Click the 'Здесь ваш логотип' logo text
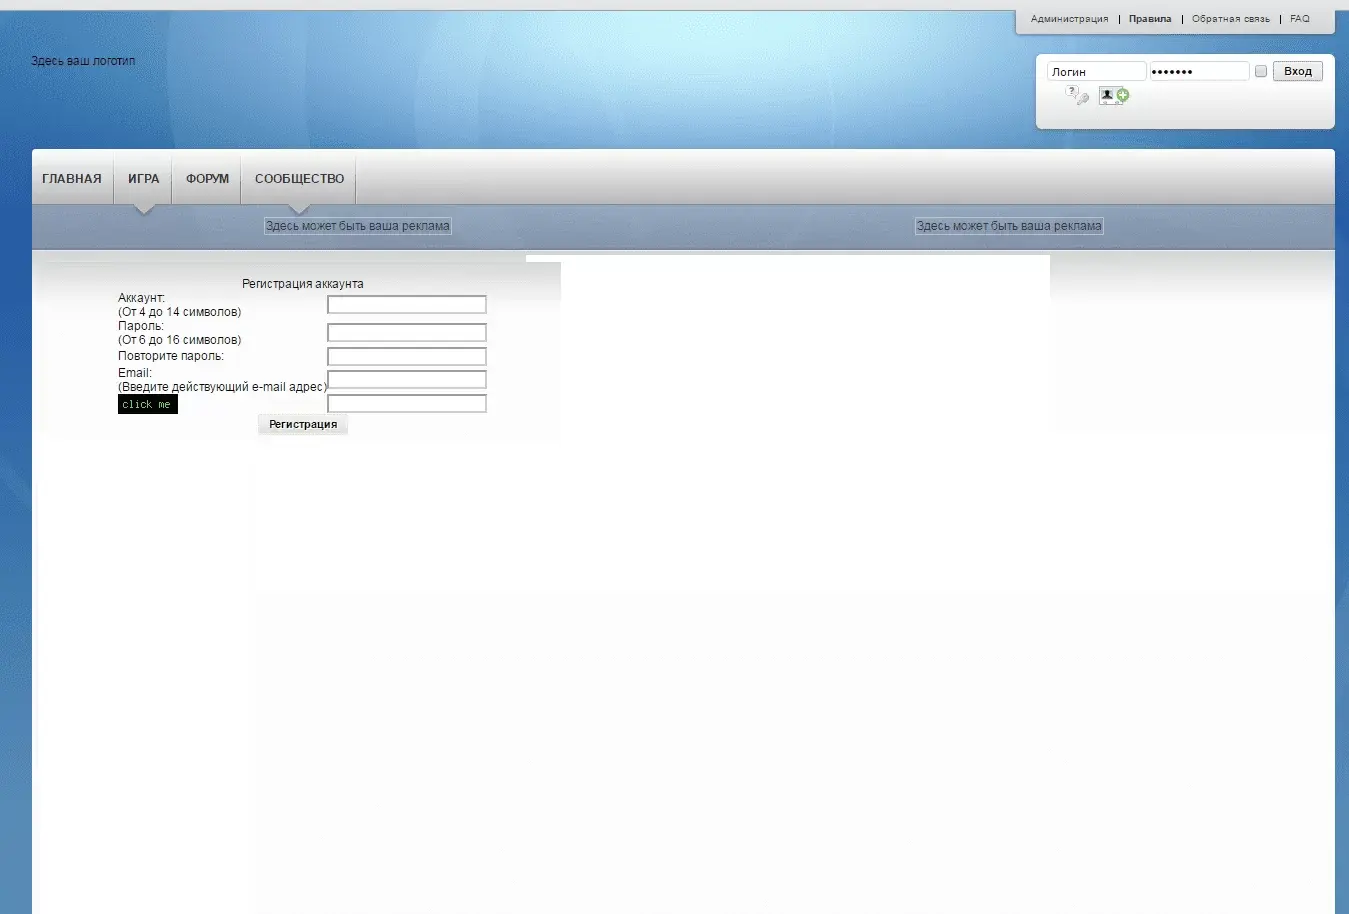The width and height of the screenshot is (1349, 914). click(83, 61)
